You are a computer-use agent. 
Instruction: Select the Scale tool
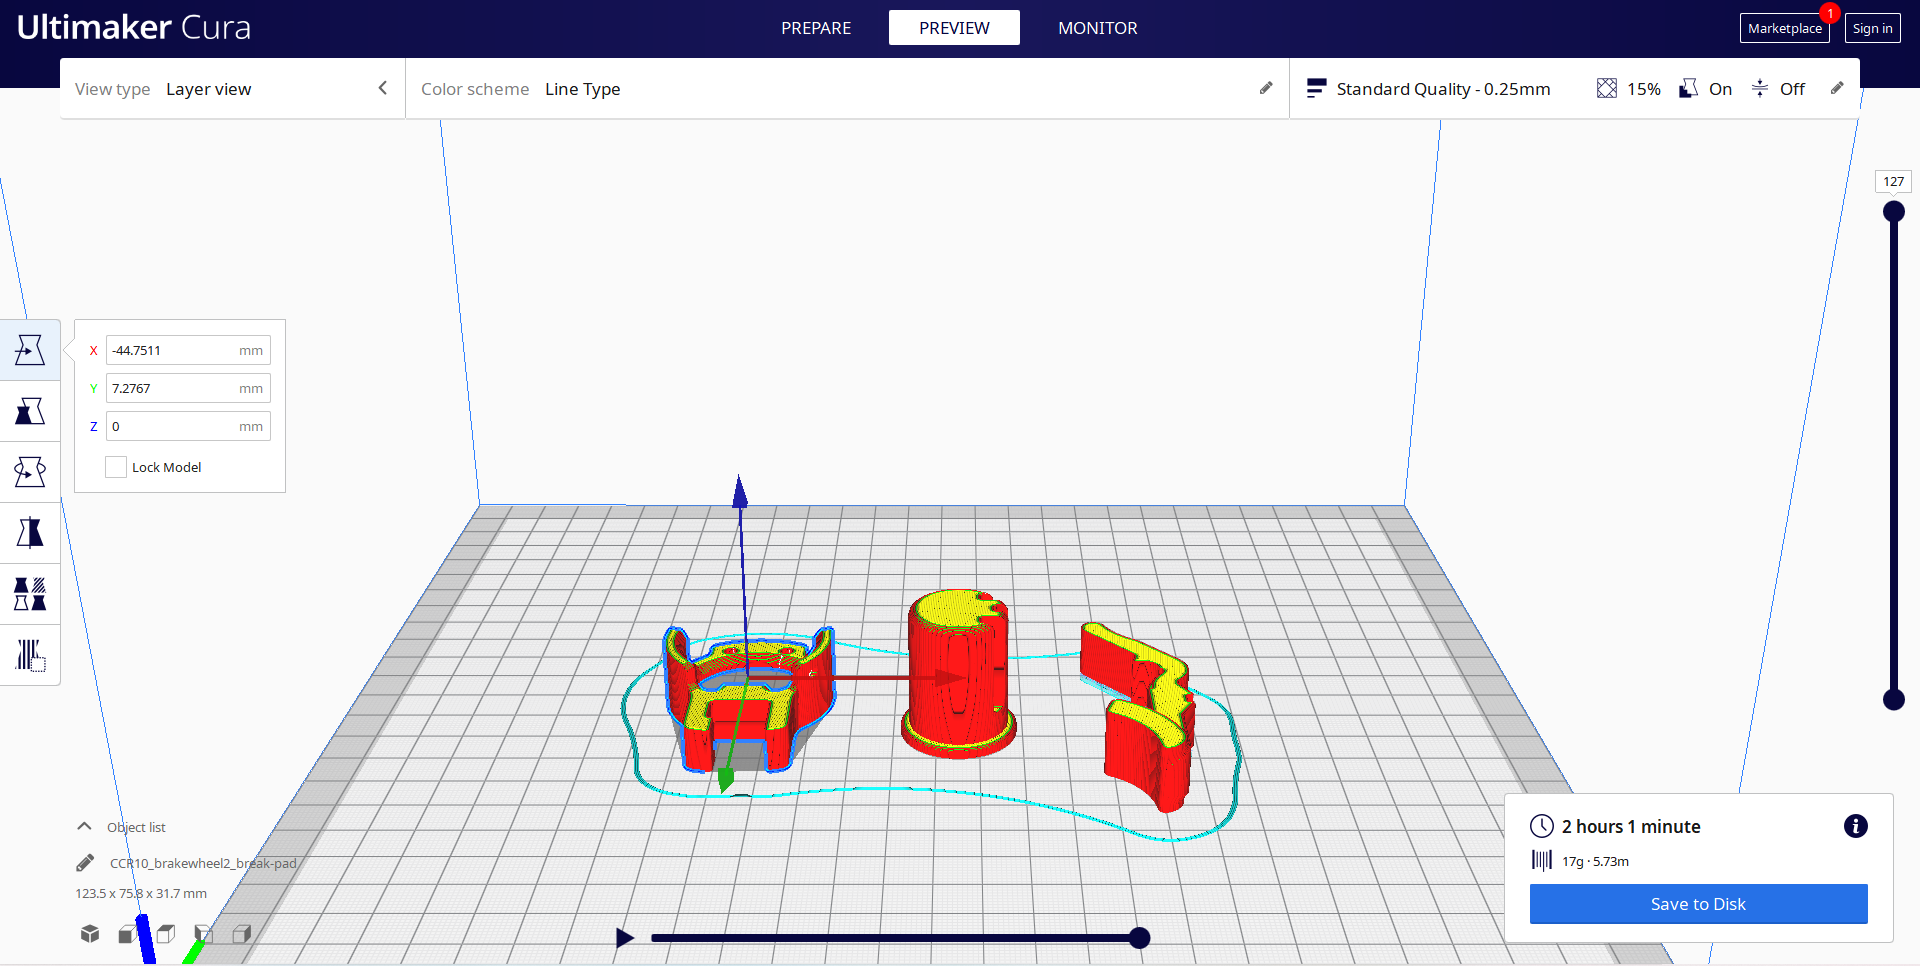point(30,410)
